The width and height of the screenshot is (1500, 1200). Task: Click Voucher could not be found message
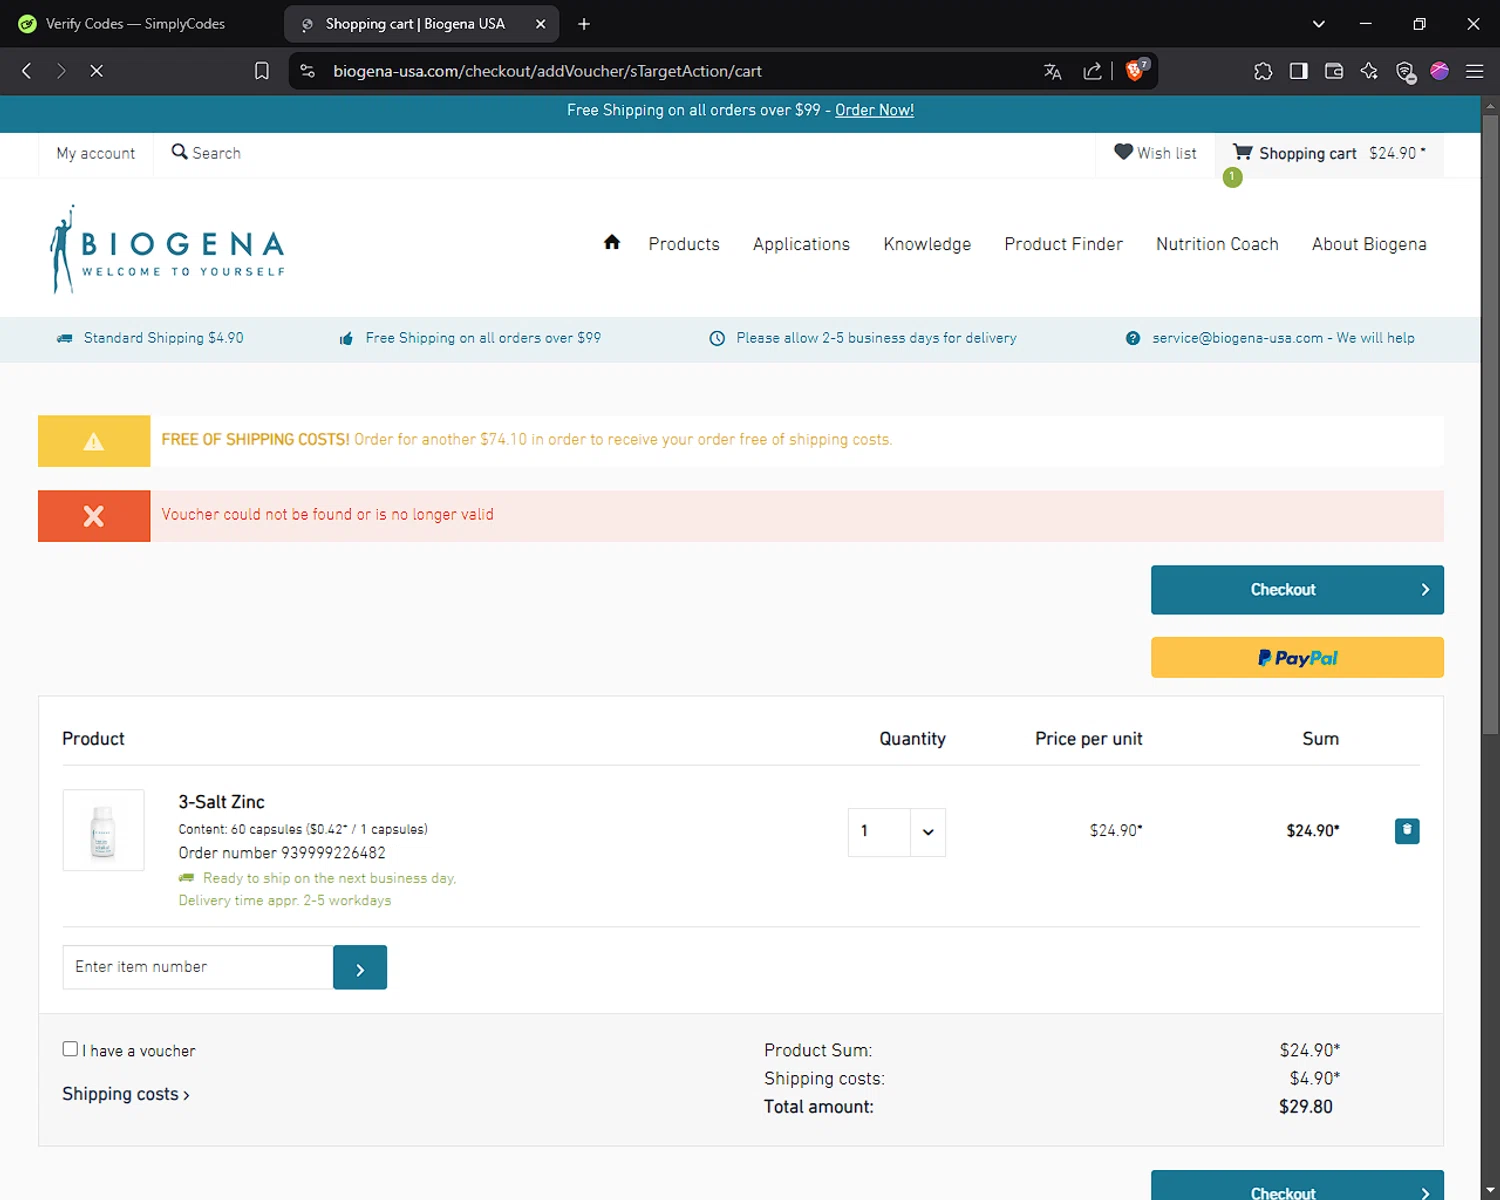click(x=327, y=514)
